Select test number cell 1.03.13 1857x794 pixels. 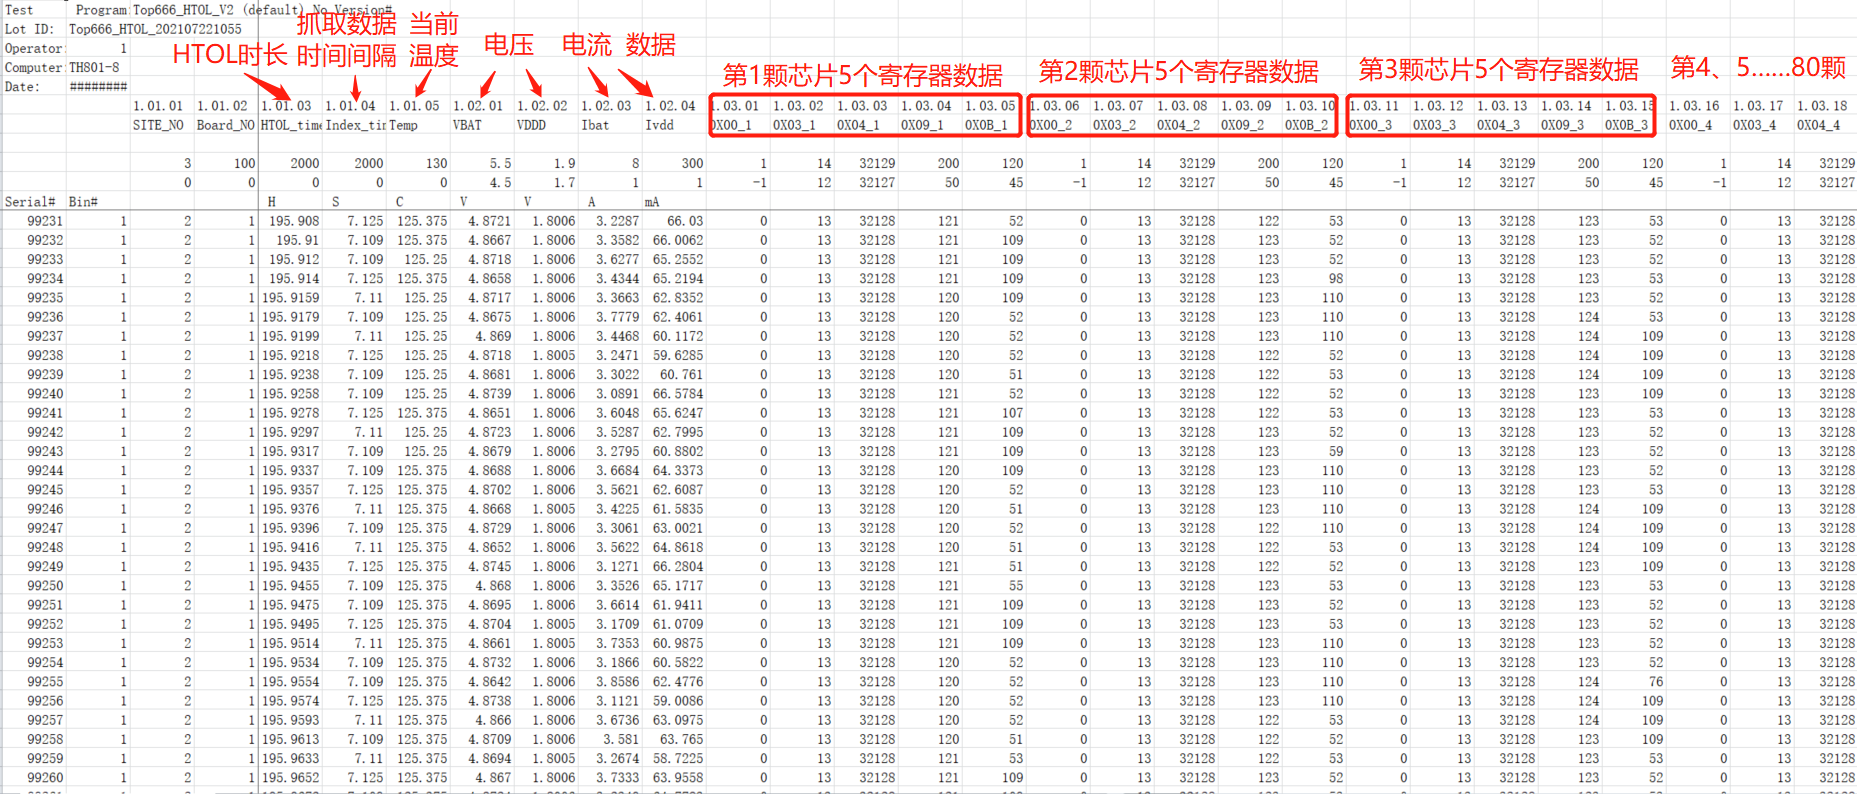tap(1502, 105)
